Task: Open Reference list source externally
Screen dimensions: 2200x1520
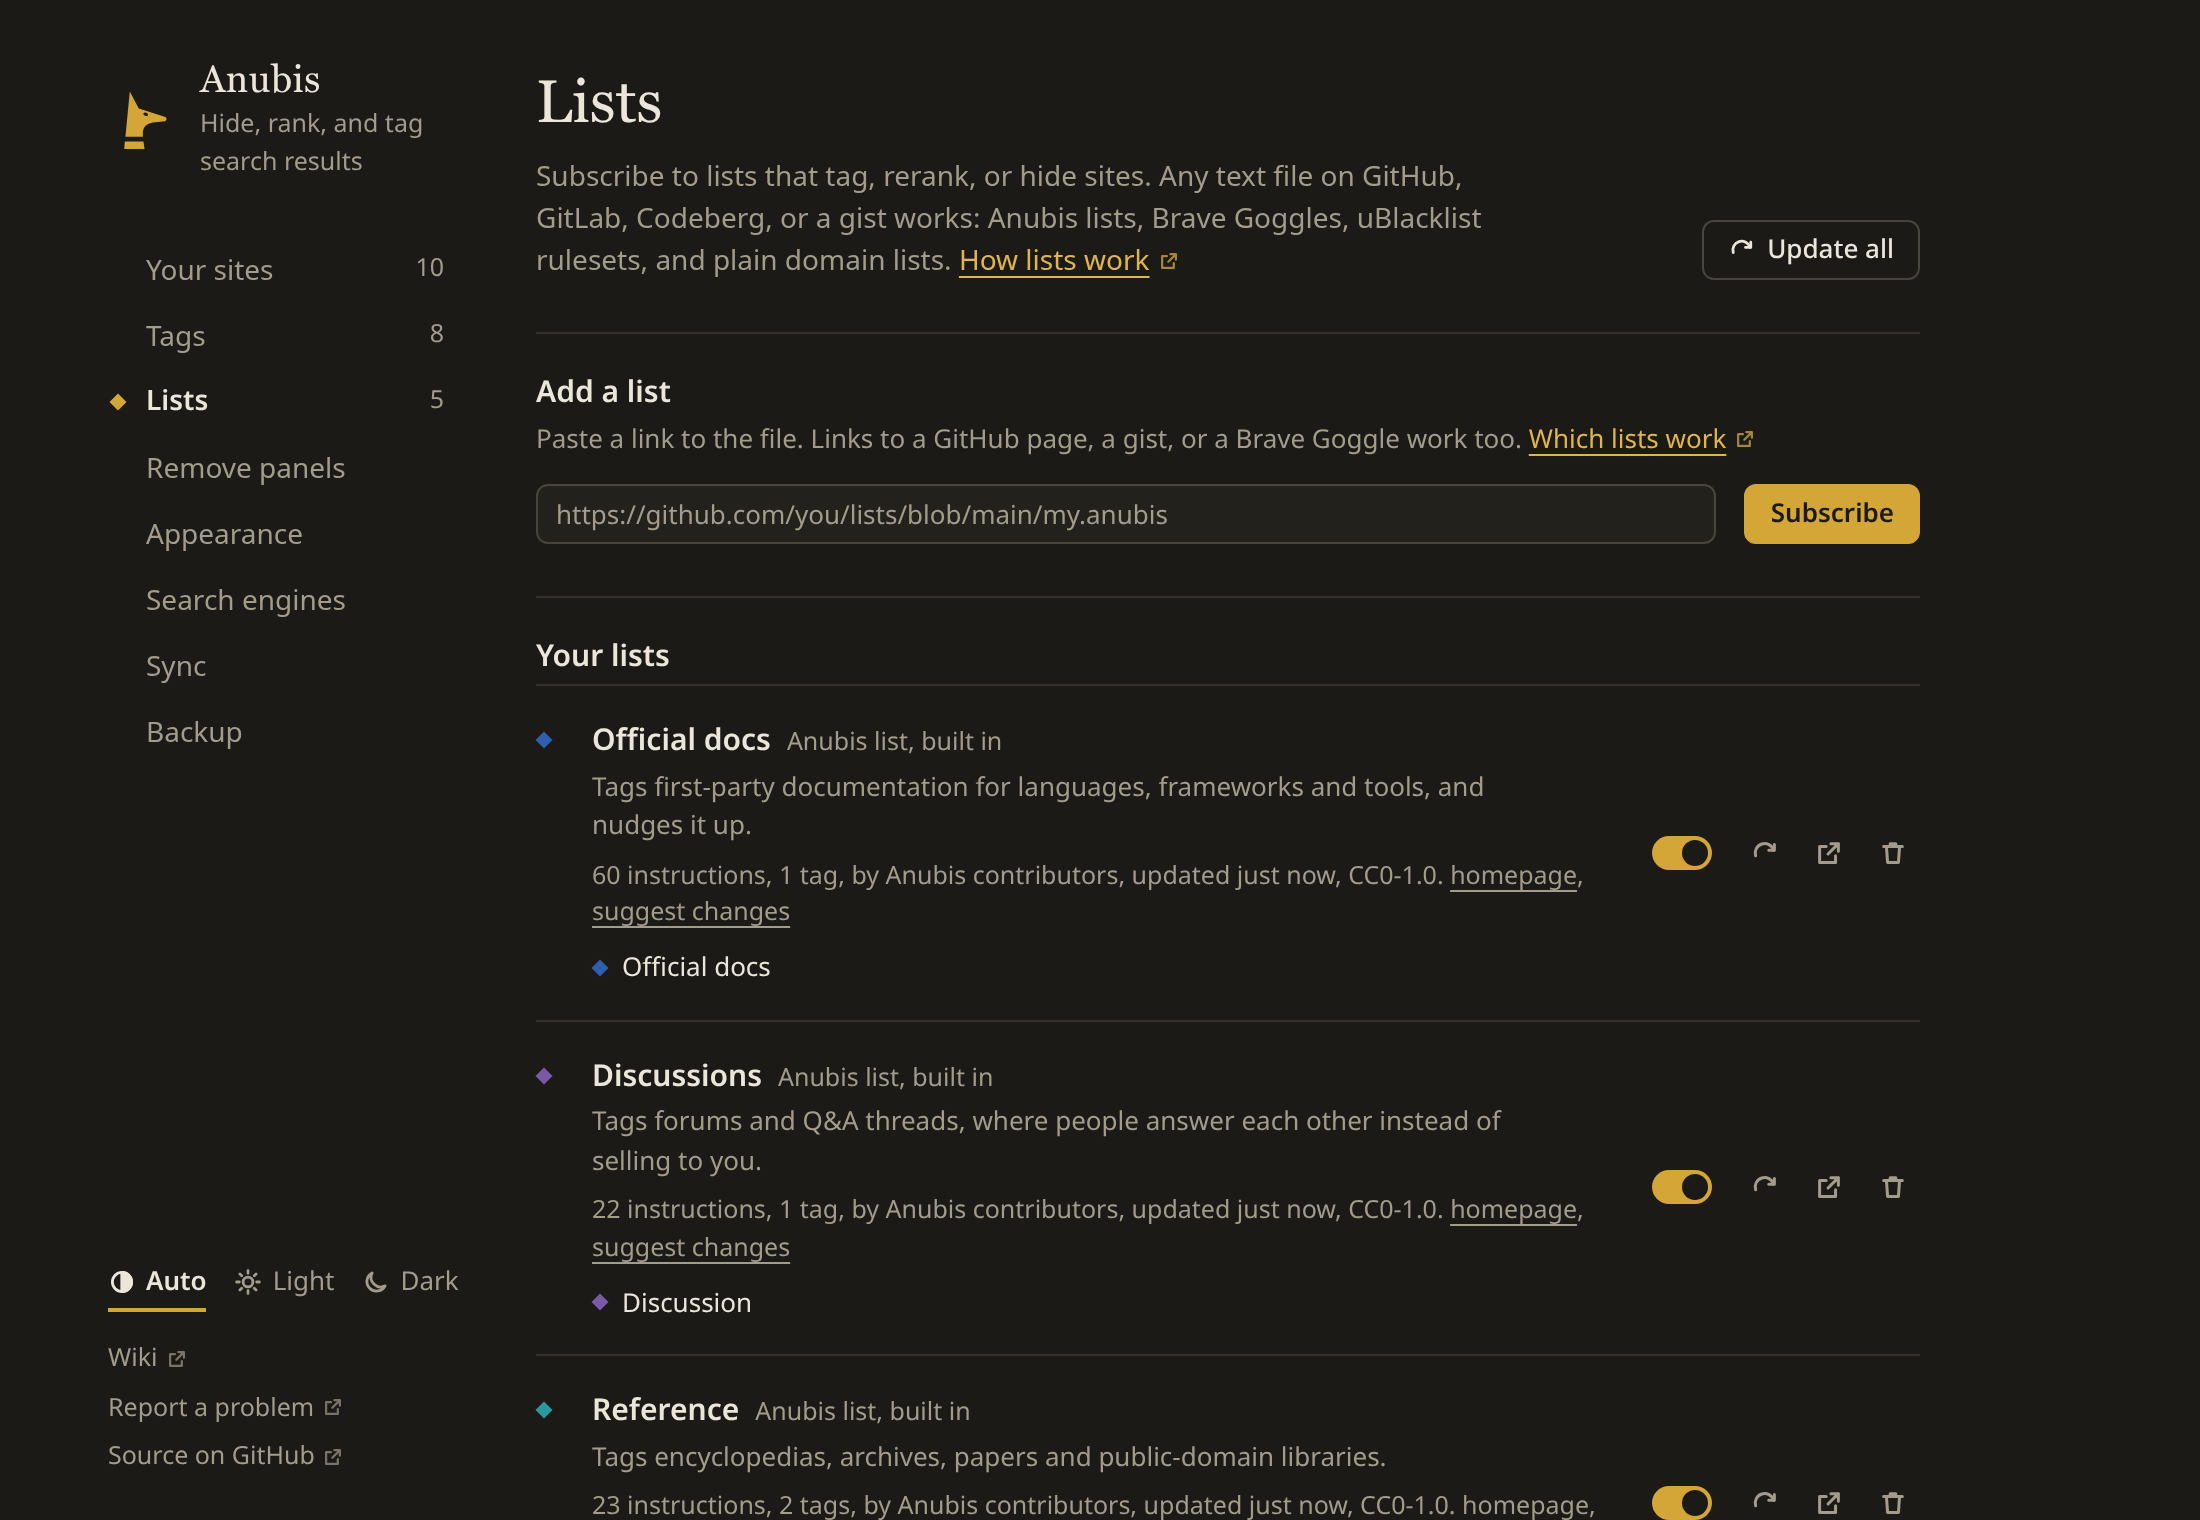Action: pyautogui.click(x=1829, y=1502)
